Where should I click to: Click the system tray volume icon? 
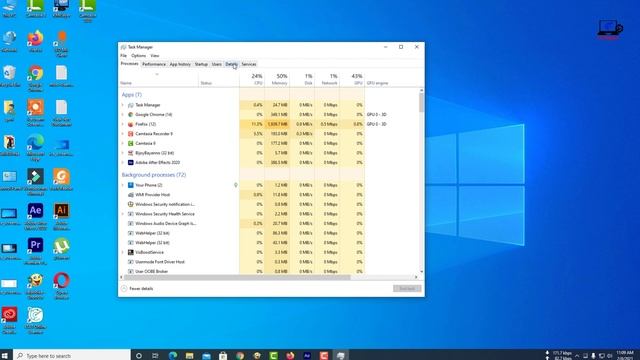pyautogui.click(x=609, y=356)
